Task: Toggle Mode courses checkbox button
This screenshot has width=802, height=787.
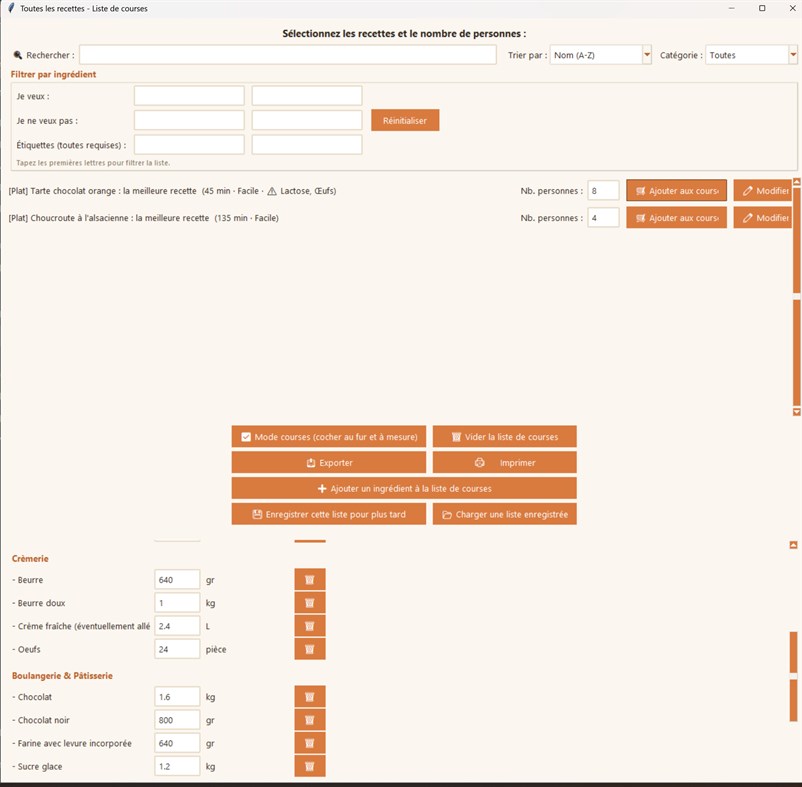Action: pos(328,437)
